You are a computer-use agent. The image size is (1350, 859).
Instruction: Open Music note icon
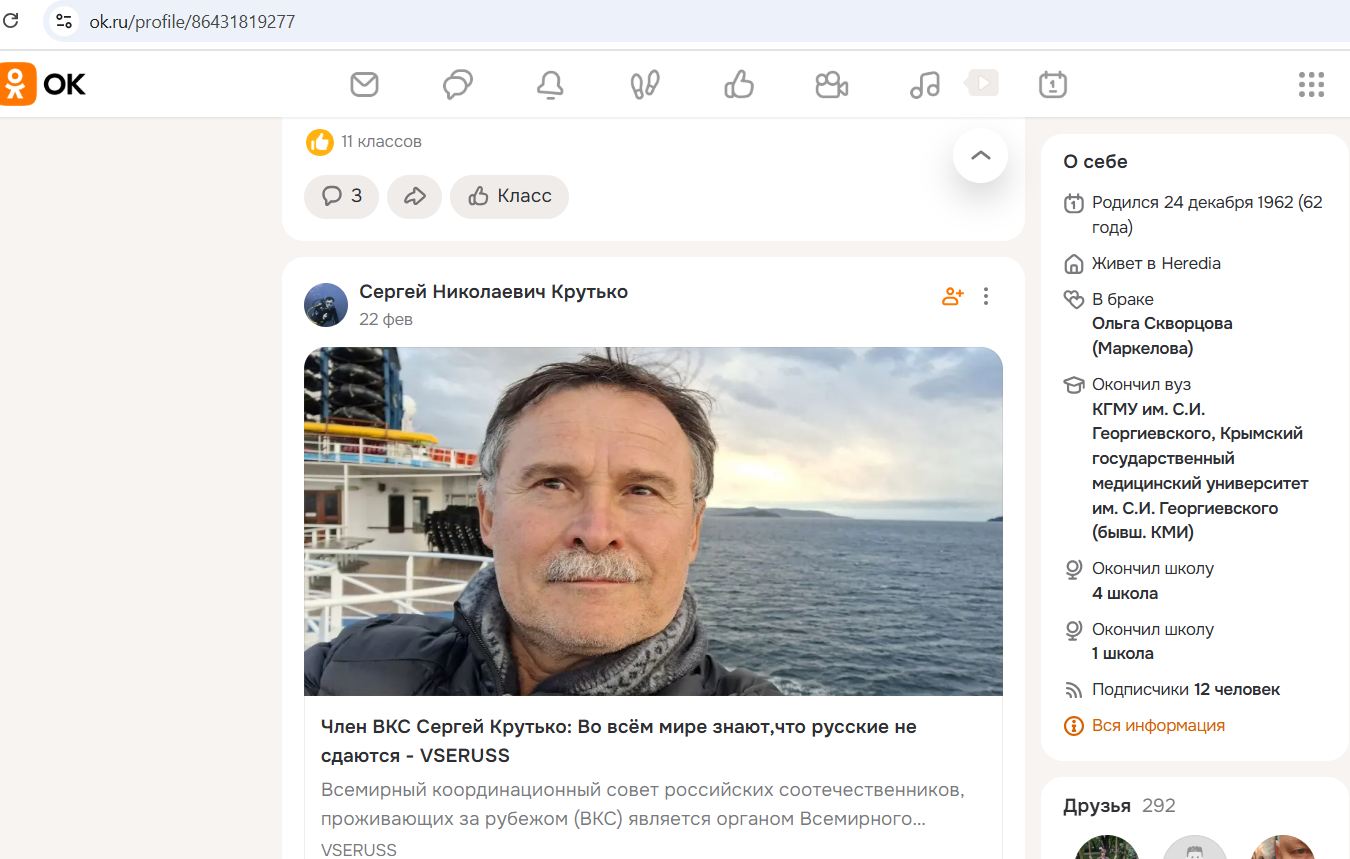[925, 85]
